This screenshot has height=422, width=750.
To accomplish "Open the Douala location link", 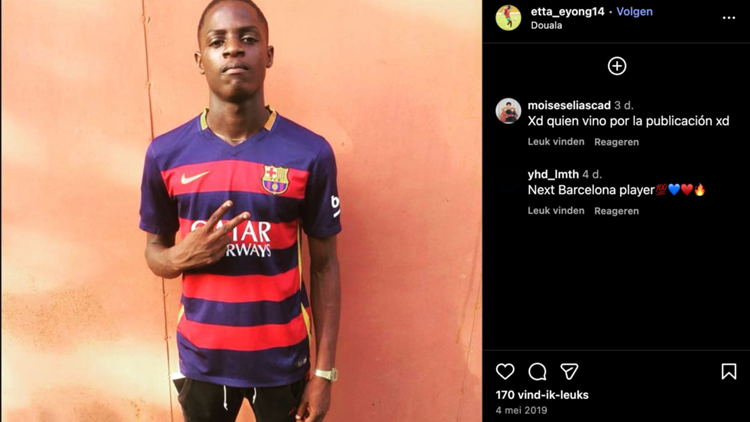I will 546,25.
